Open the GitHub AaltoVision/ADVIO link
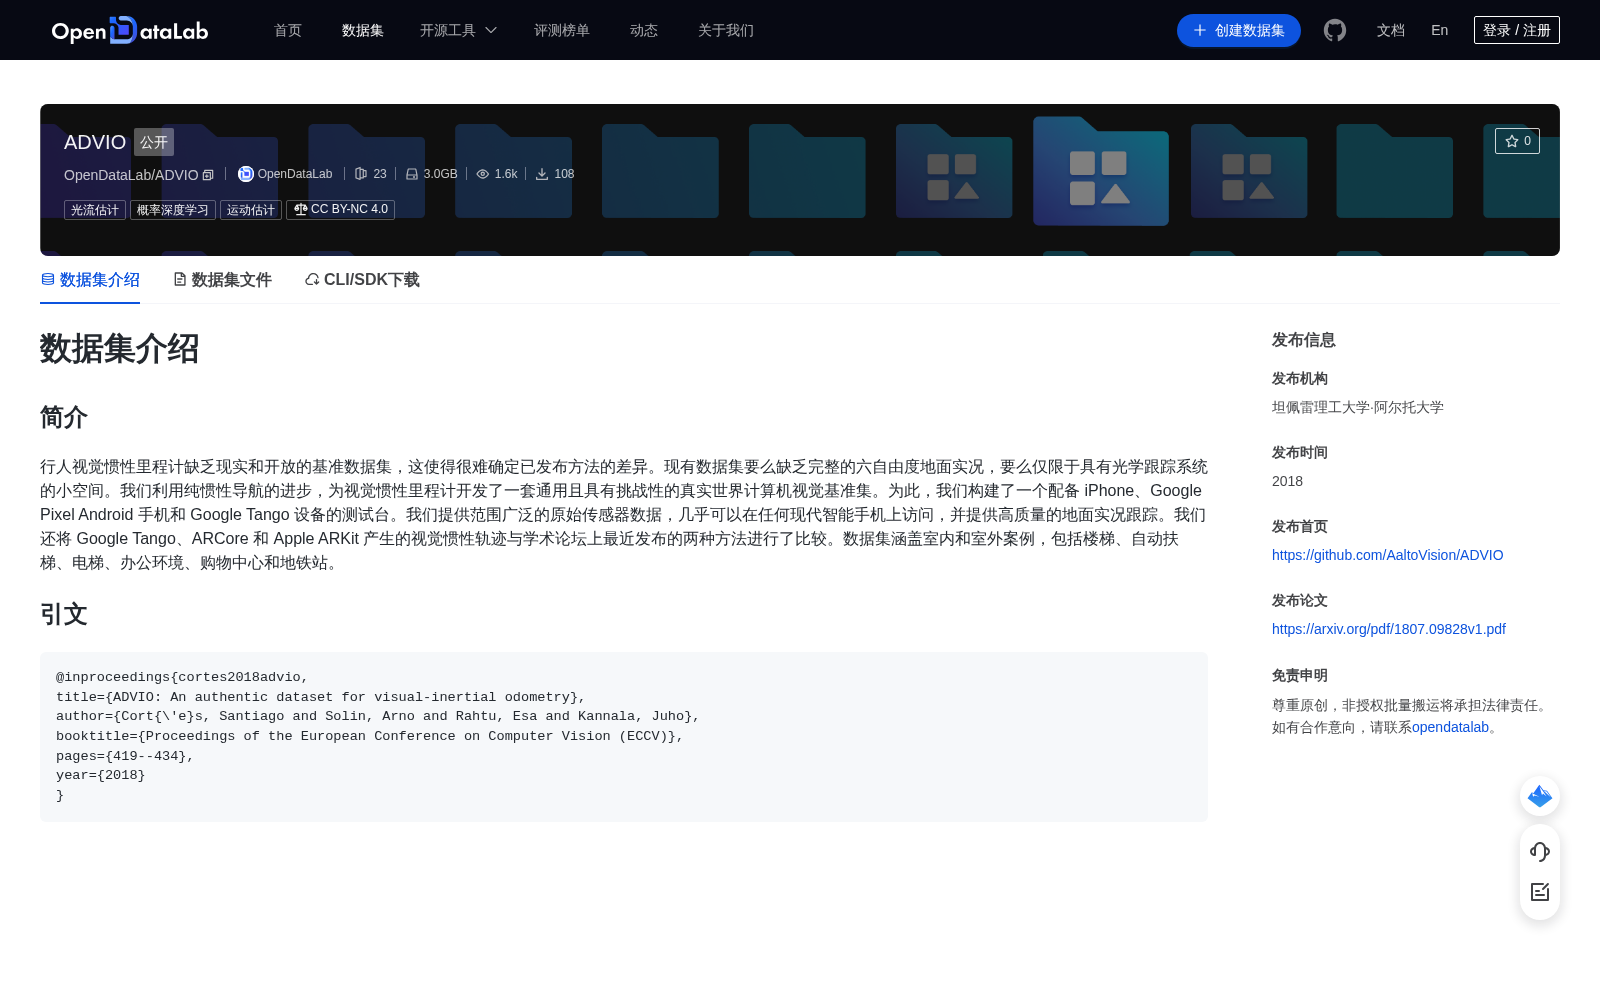The width and height of the screenshot is (1600, 1000). tap(1387, 555)
